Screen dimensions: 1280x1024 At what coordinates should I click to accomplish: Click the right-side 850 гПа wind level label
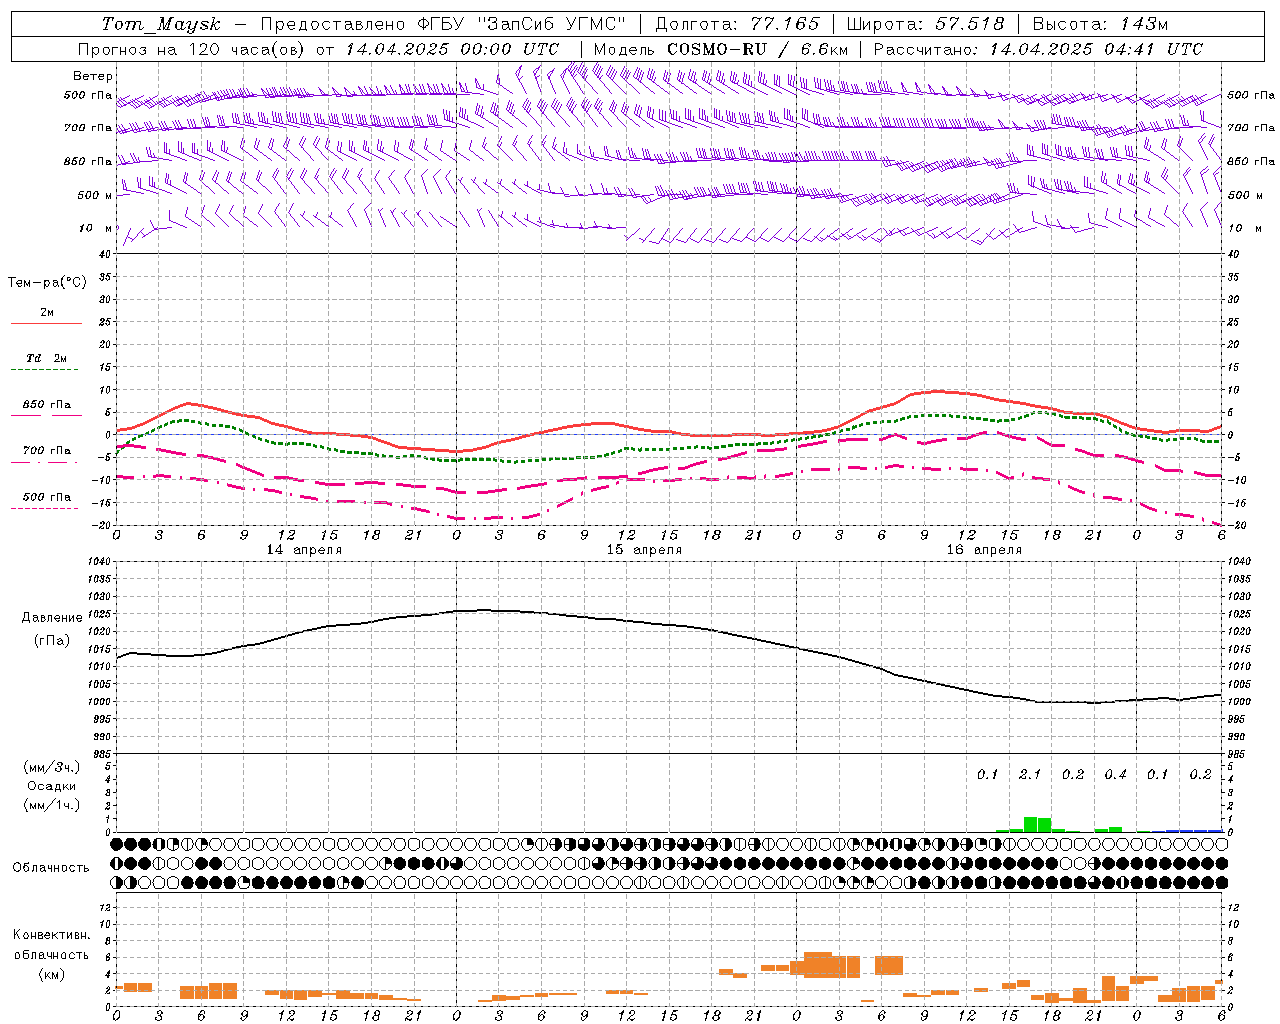1251,161
